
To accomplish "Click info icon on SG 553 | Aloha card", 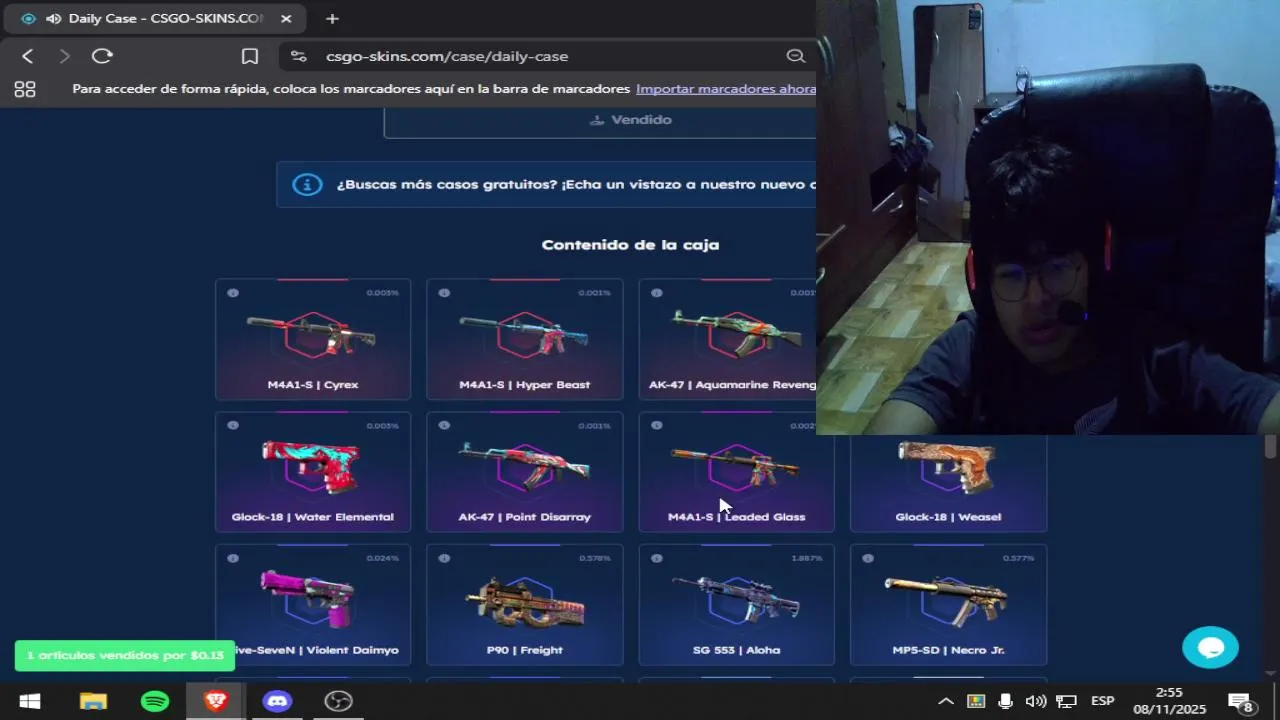I will coord(657,558).
